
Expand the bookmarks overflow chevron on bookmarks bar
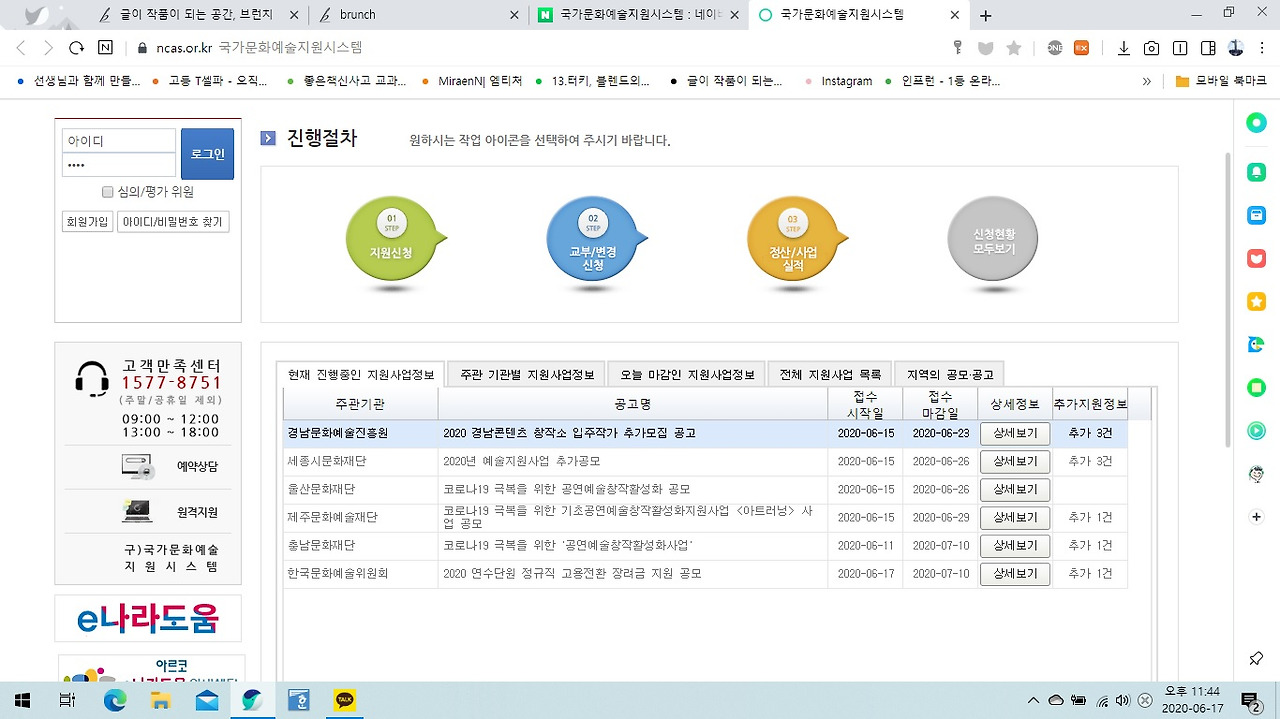1146,81
